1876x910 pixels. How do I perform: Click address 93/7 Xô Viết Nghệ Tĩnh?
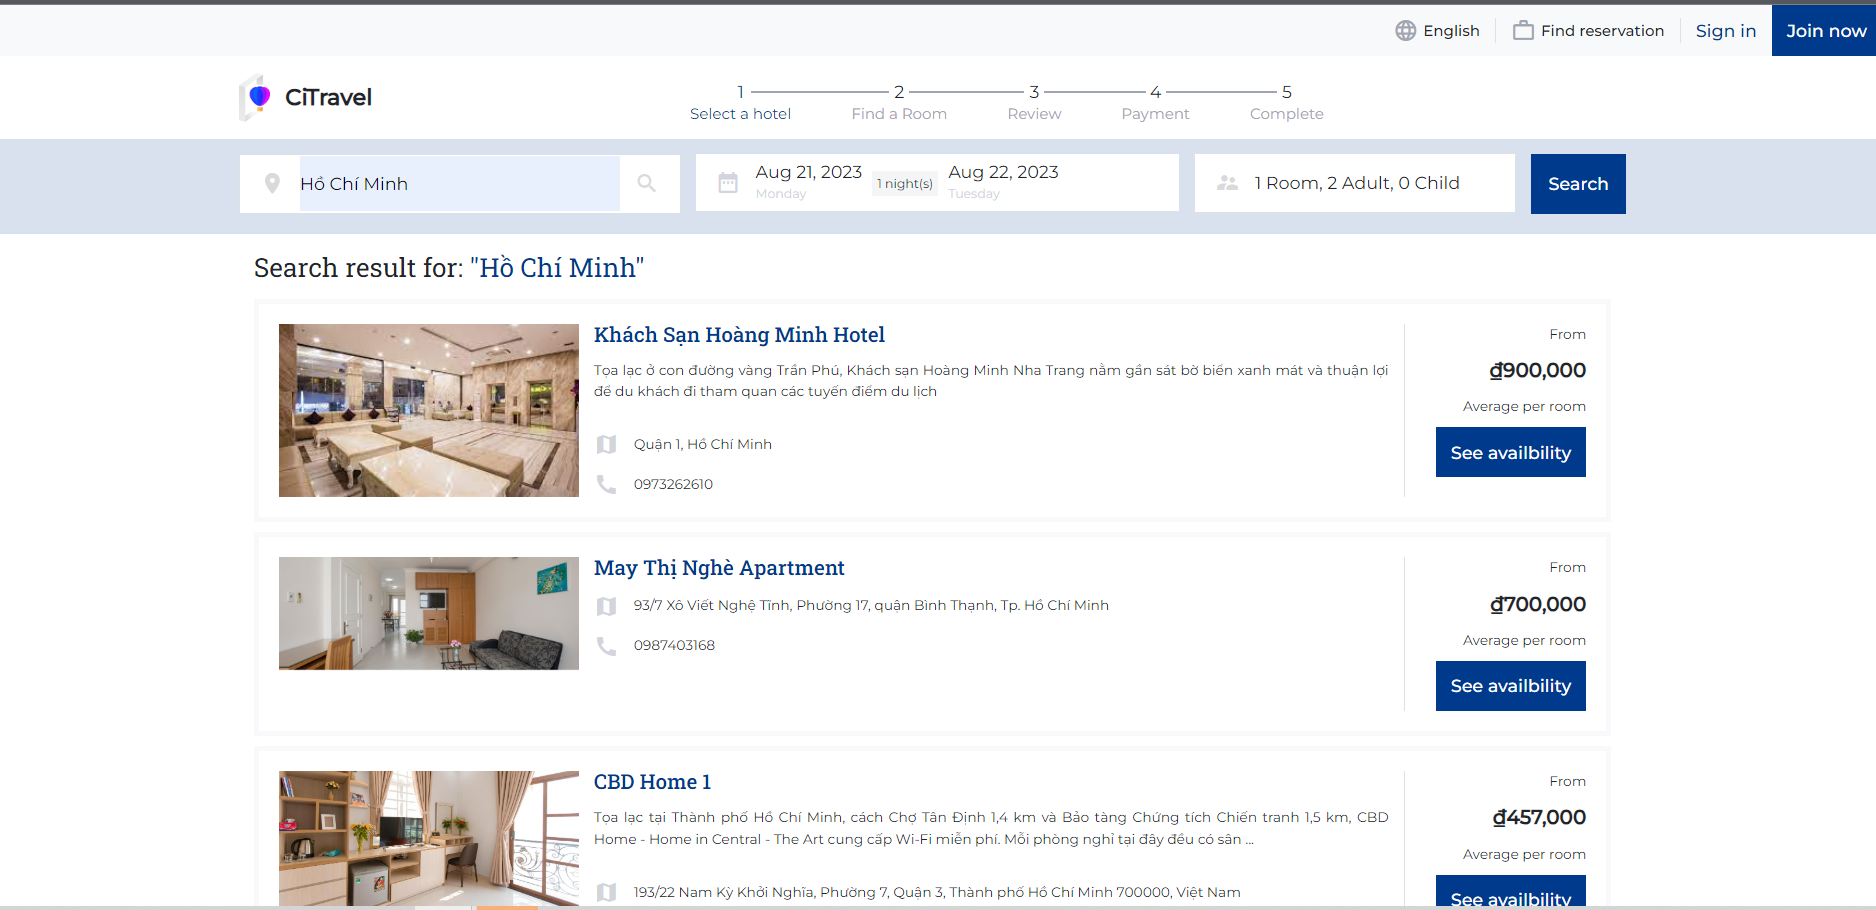point(871,606)
